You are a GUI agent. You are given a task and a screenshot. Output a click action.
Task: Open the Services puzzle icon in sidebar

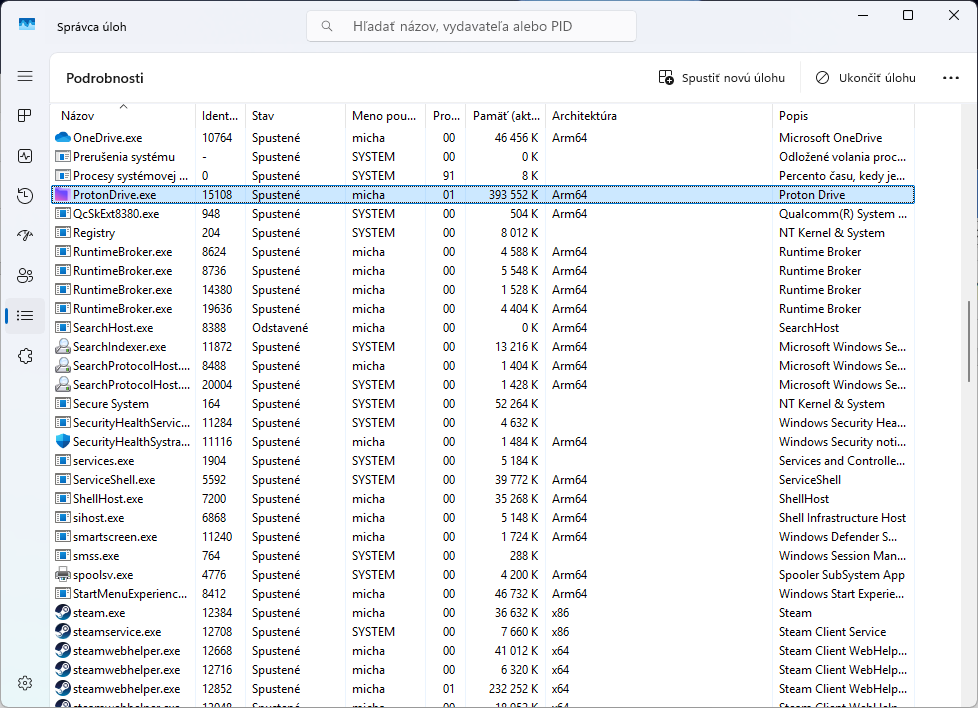coord(25,356)
